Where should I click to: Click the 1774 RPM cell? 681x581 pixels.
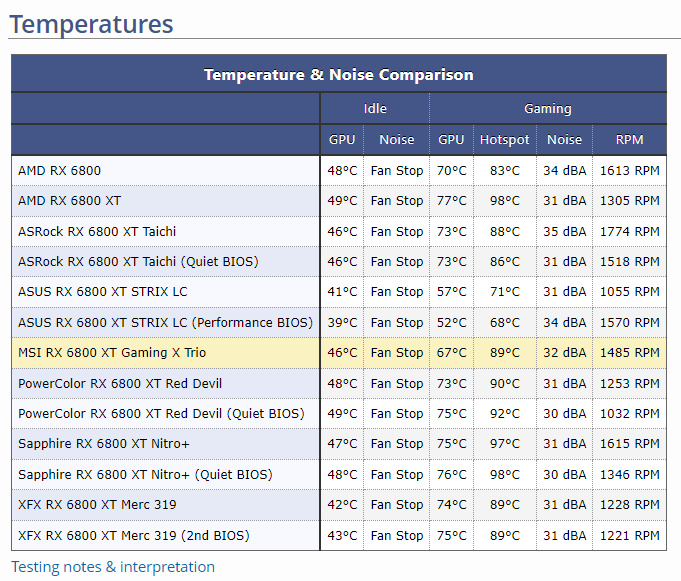click(630, 231)
